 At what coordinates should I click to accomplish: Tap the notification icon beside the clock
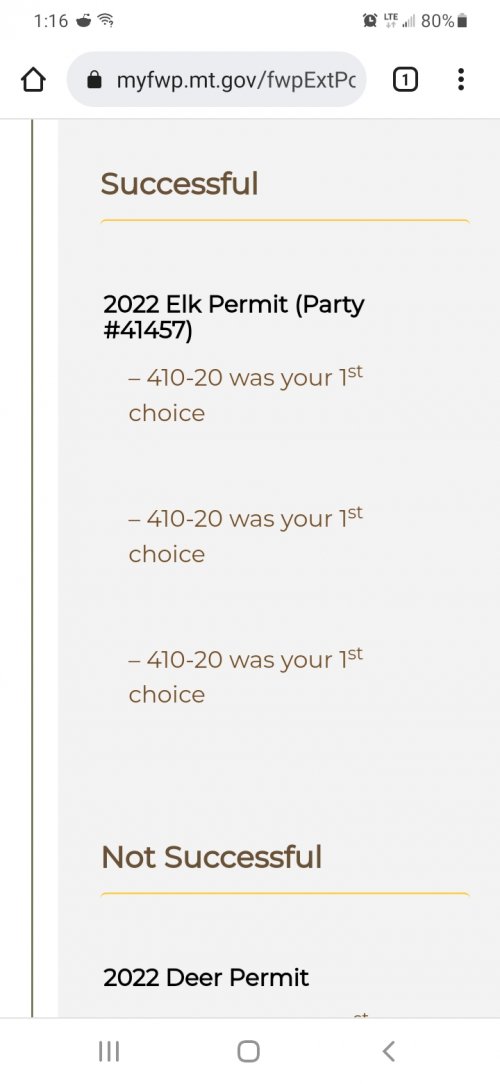(x=84, y=21)
